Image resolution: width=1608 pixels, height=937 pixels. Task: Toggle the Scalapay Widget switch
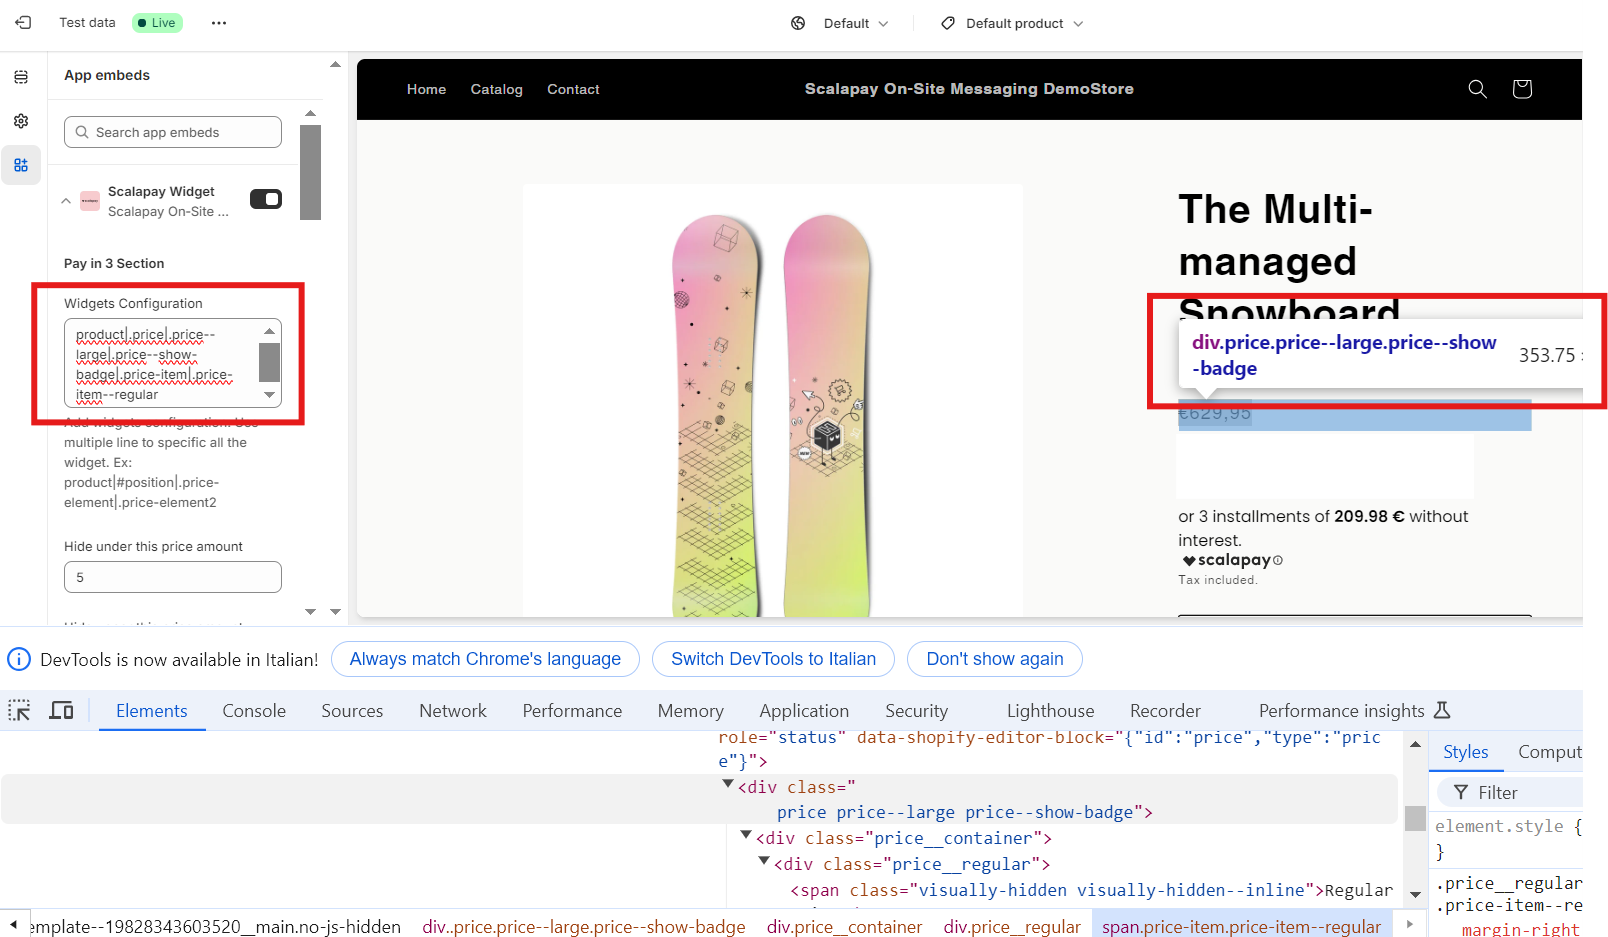(x=266, y=199)
